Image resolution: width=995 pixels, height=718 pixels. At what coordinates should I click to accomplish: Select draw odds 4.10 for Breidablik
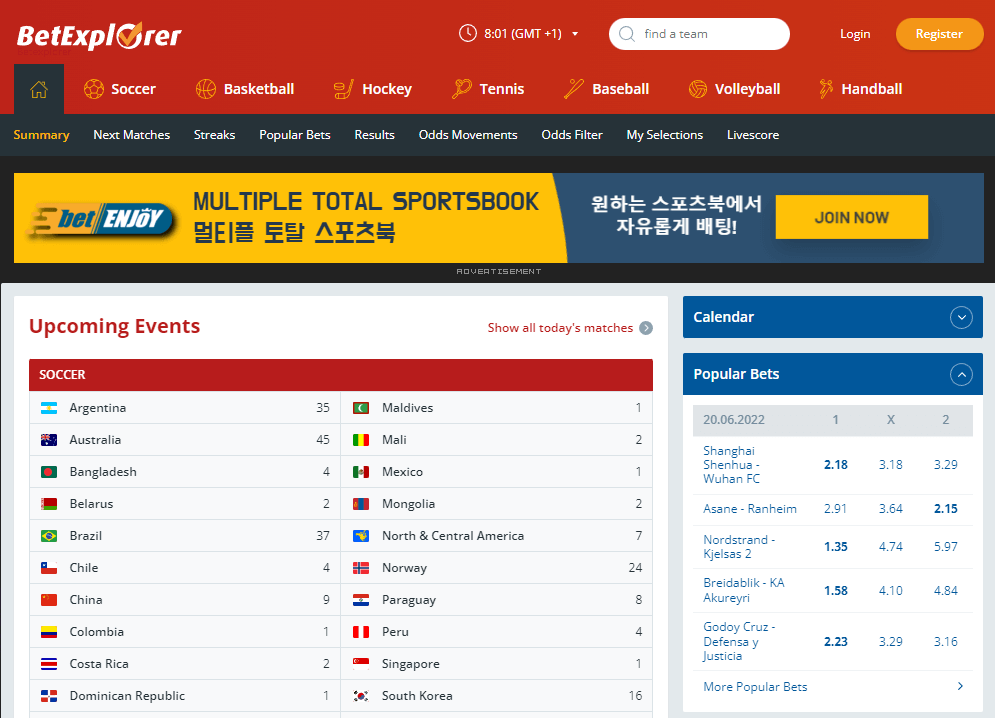tap(890, 590)
